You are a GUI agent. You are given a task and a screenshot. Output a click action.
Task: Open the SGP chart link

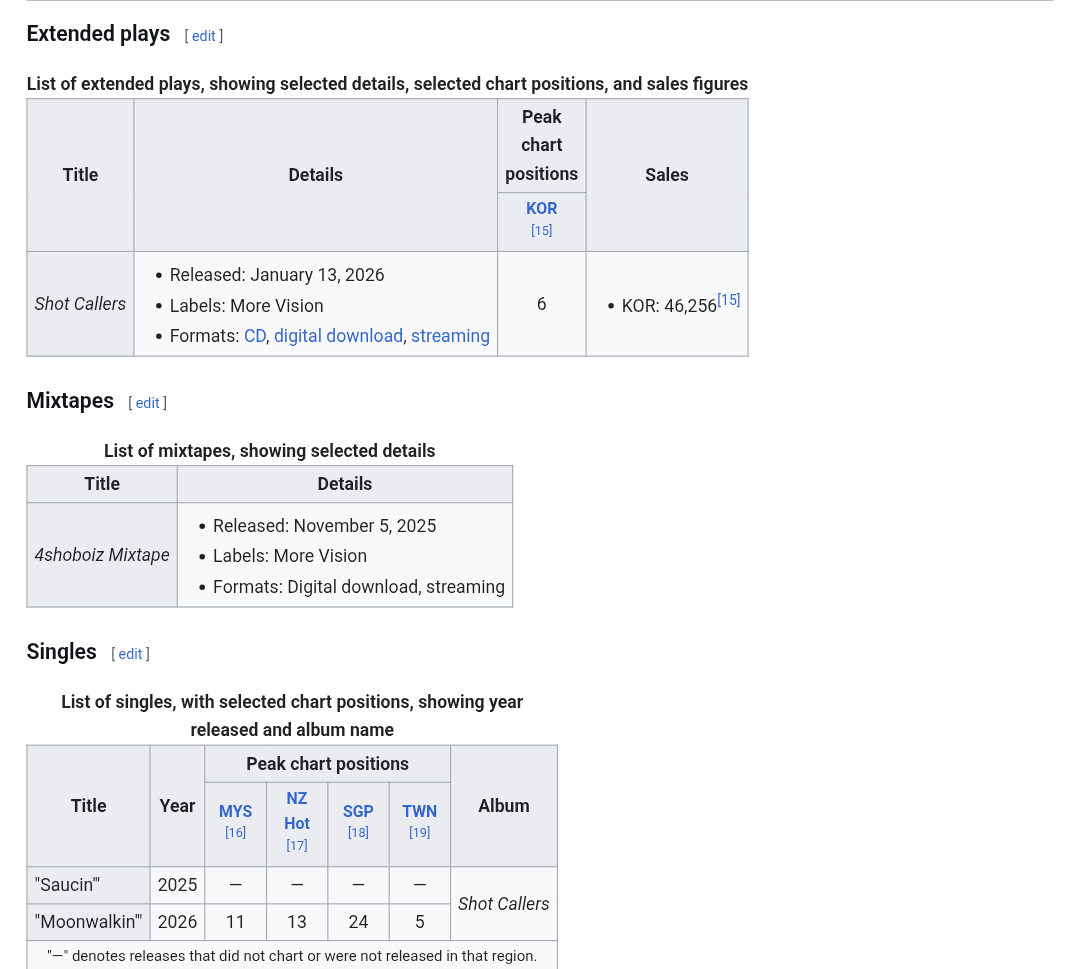(358, 811)
